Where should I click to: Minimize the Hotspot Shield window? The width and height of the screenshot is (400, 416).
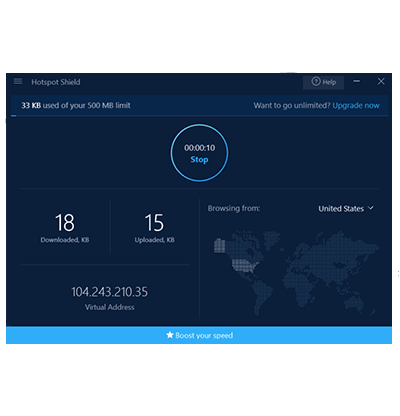357,81
